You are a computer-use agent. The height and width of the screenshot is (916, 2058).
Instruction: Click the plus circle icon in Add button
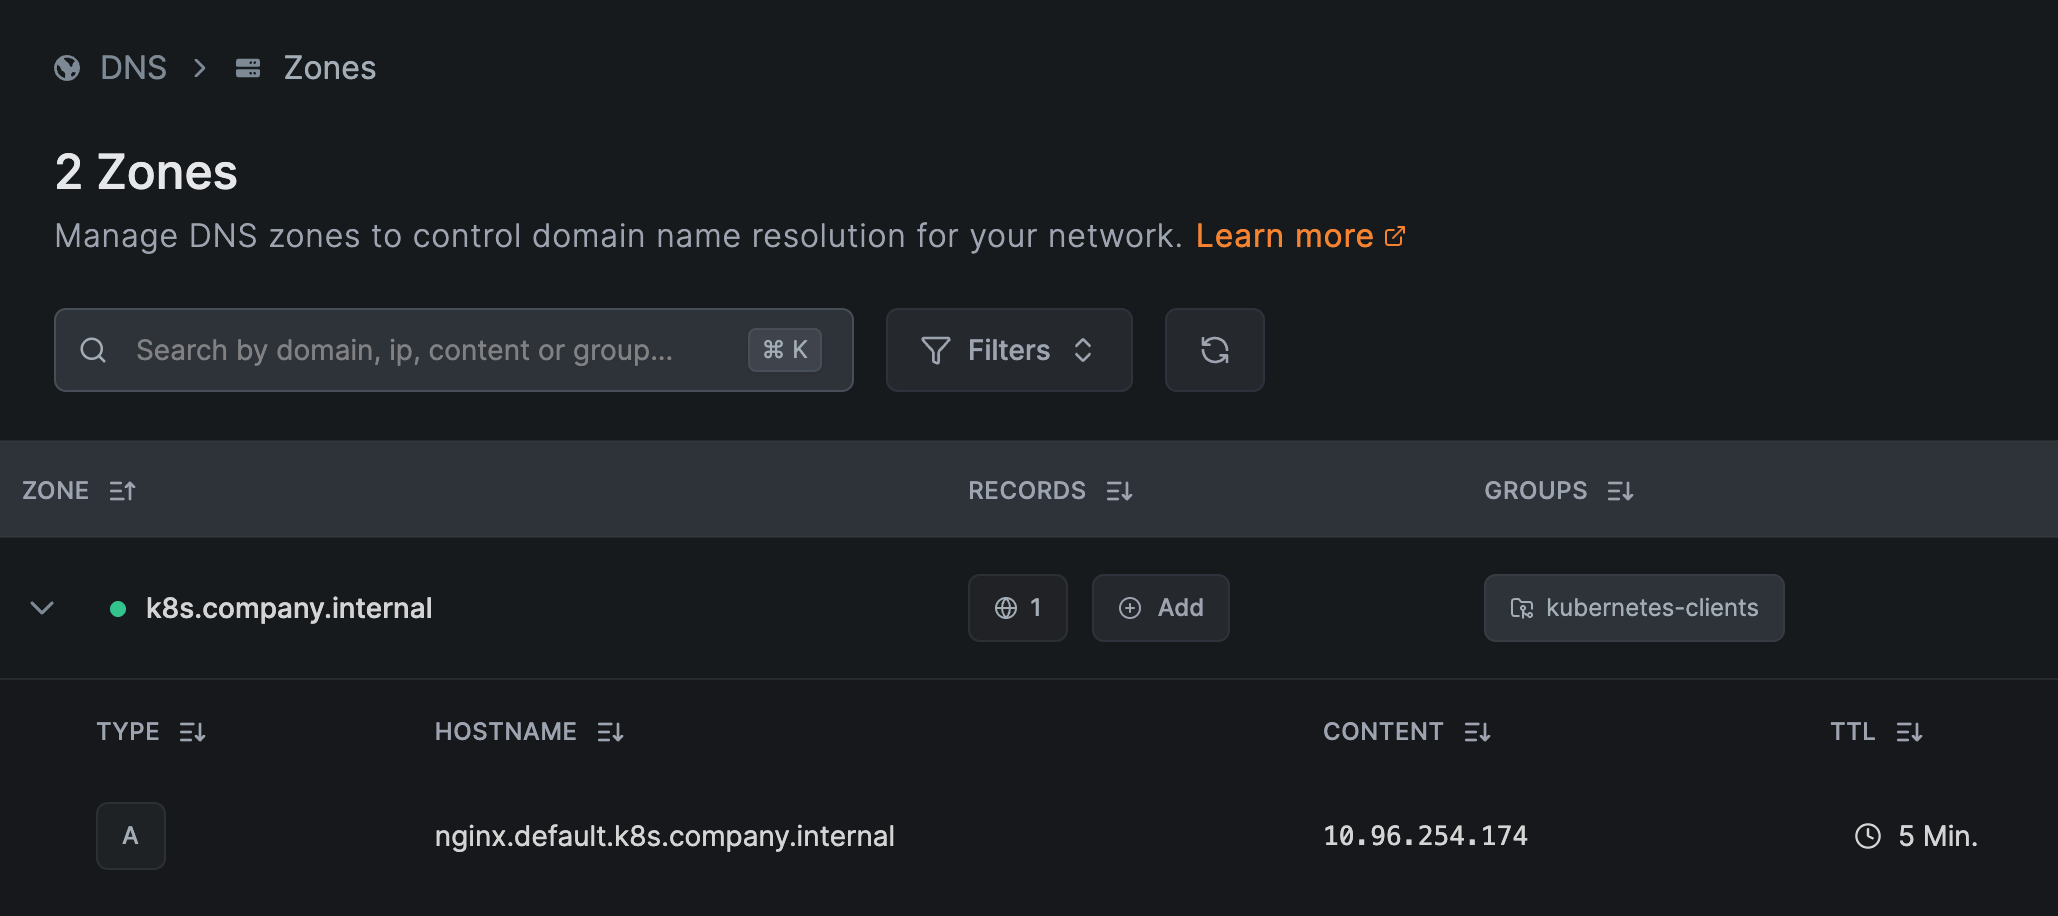point(1130,608)
